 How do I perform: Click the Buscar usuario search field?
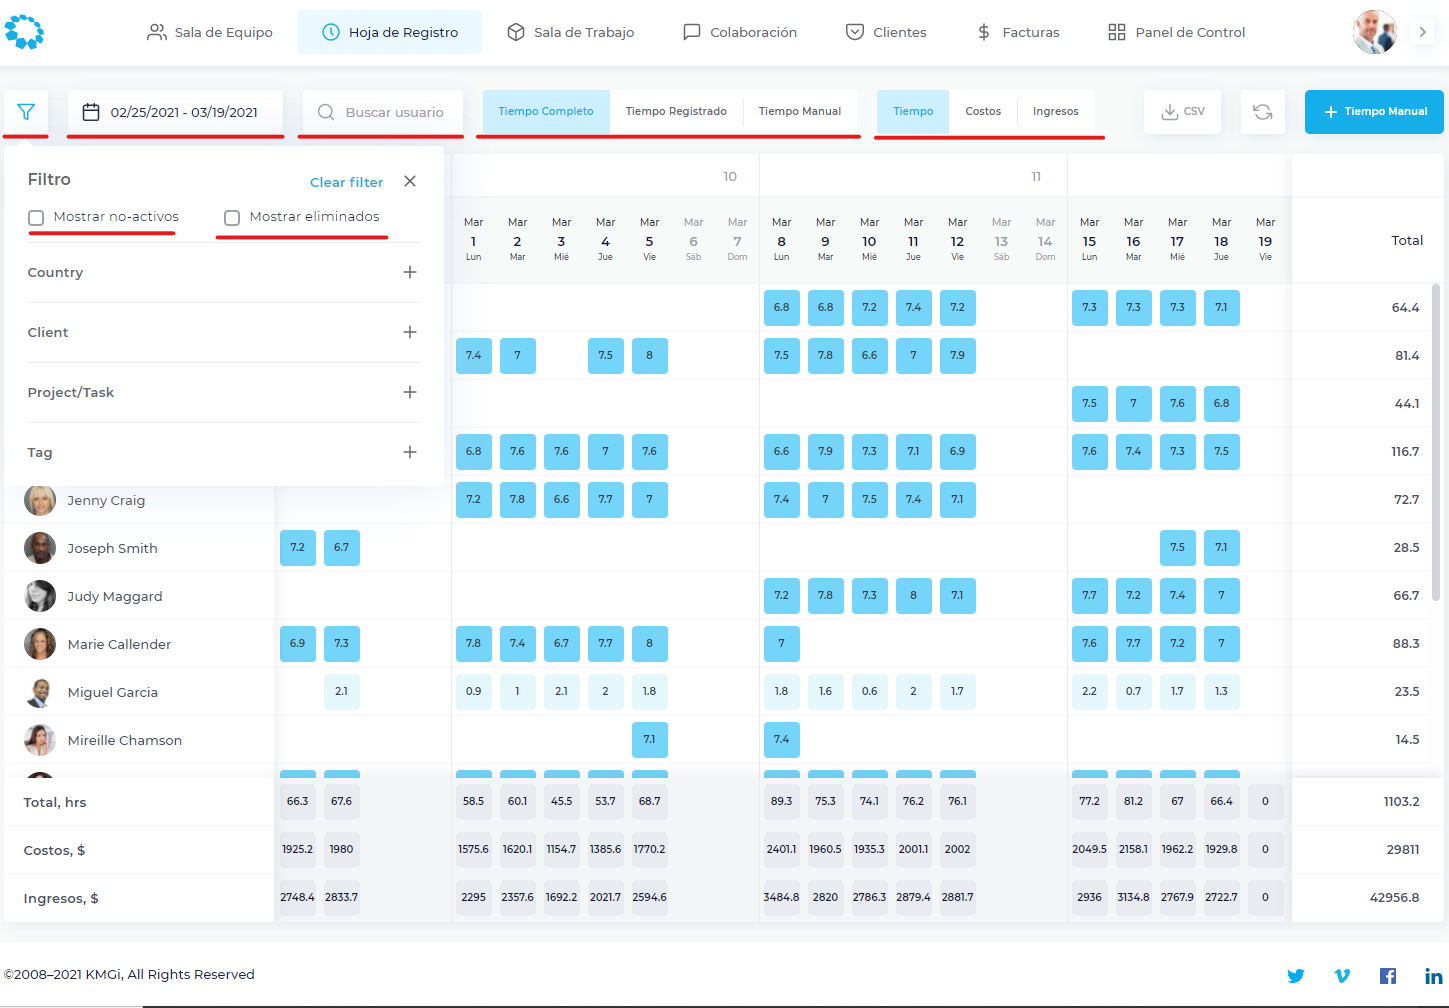[381, 112]
